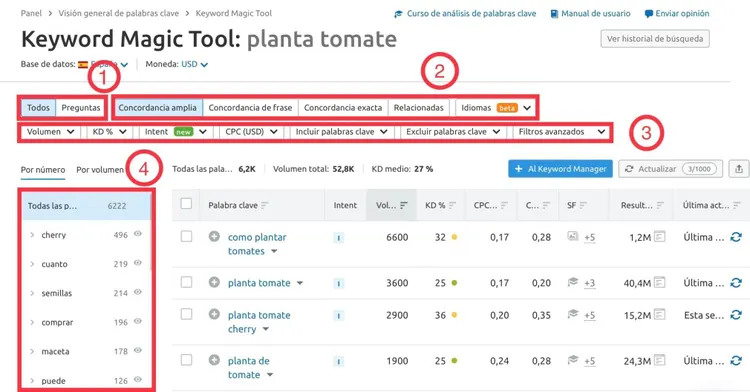Sort by Palabra clave column icon
Image resolution: width=750 pixels, height=392 pixels.
click(x=265, y=205)
